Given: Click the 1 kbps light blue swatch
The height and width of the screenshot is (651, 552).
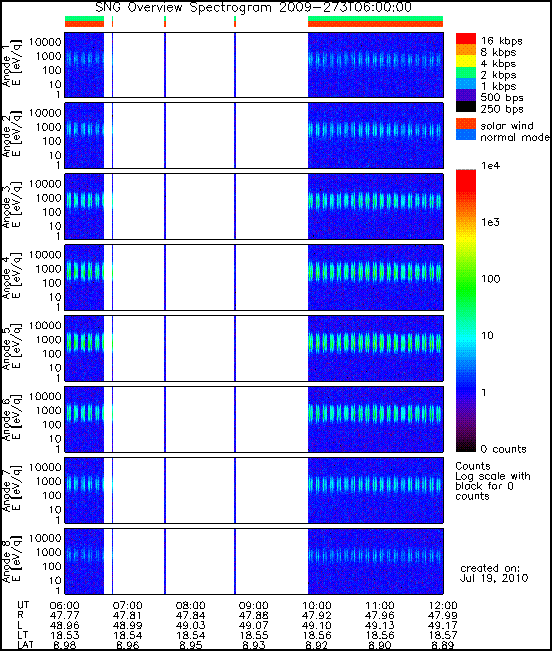Looking at the screenshot, I should 466,84.
